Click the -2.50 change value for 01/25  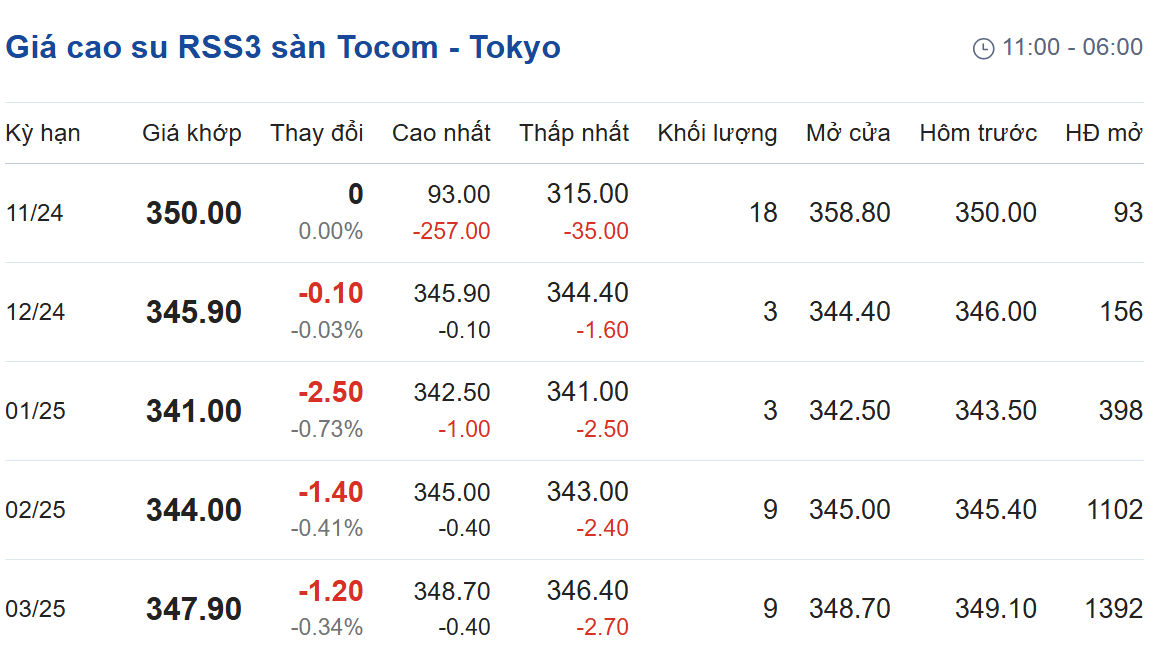pos(331,392)
